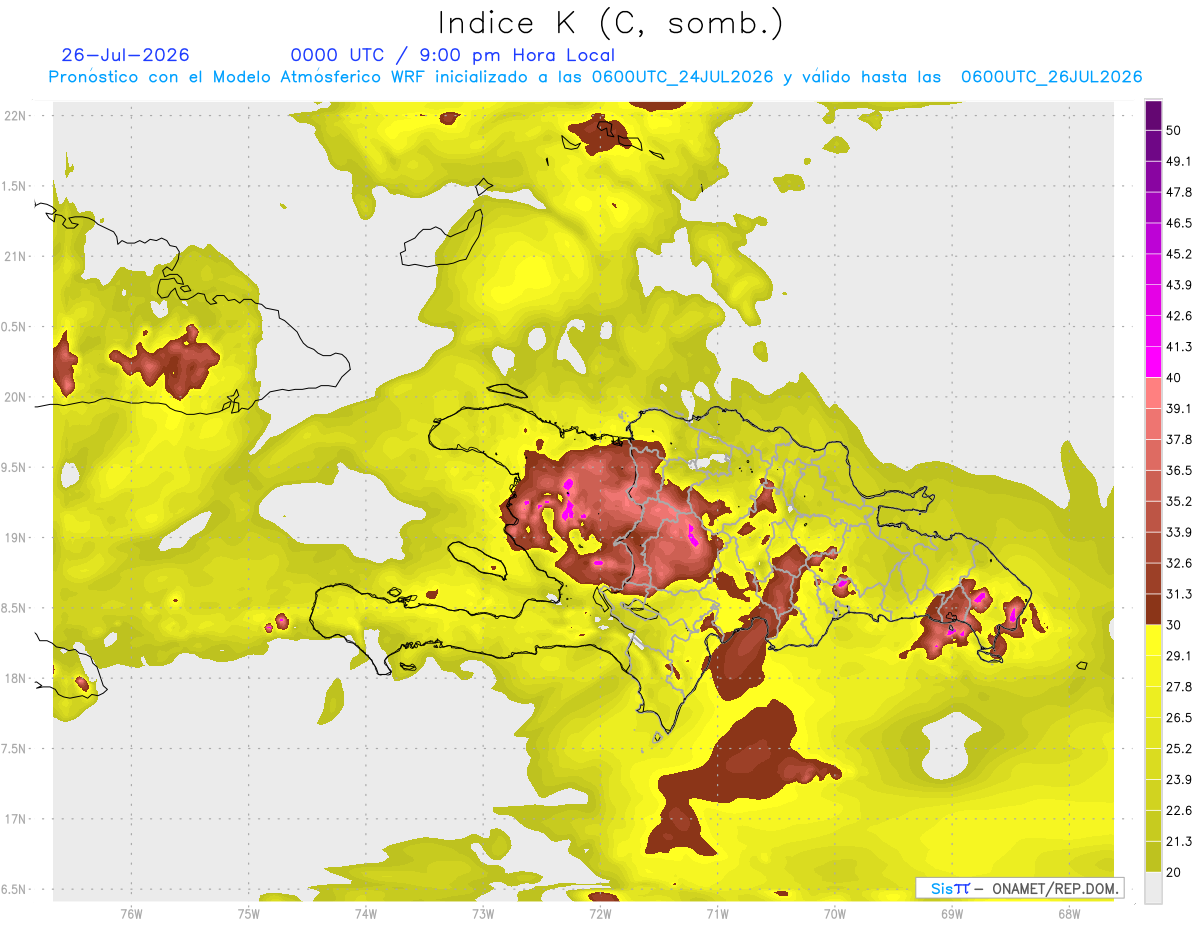This screenshot has height=927, width=1200.
Task: Click the WRF model "Pronóstico" description line
Action: pos(596,77)
